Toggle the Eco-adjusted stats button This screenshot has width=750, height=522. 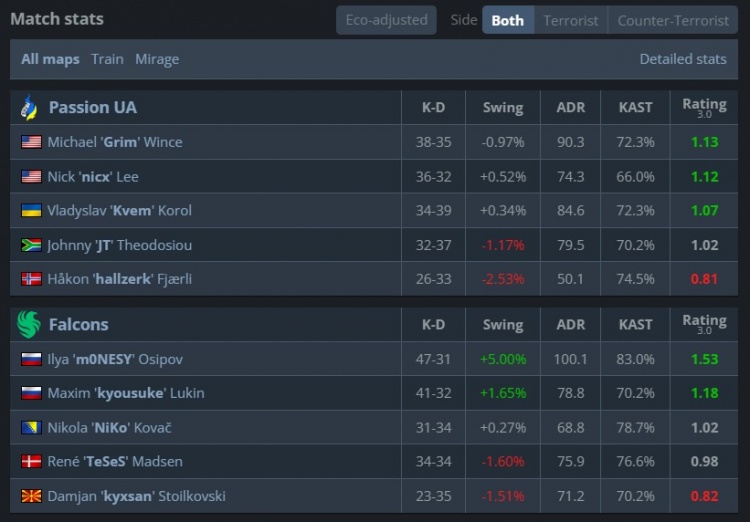click(386, 20)
